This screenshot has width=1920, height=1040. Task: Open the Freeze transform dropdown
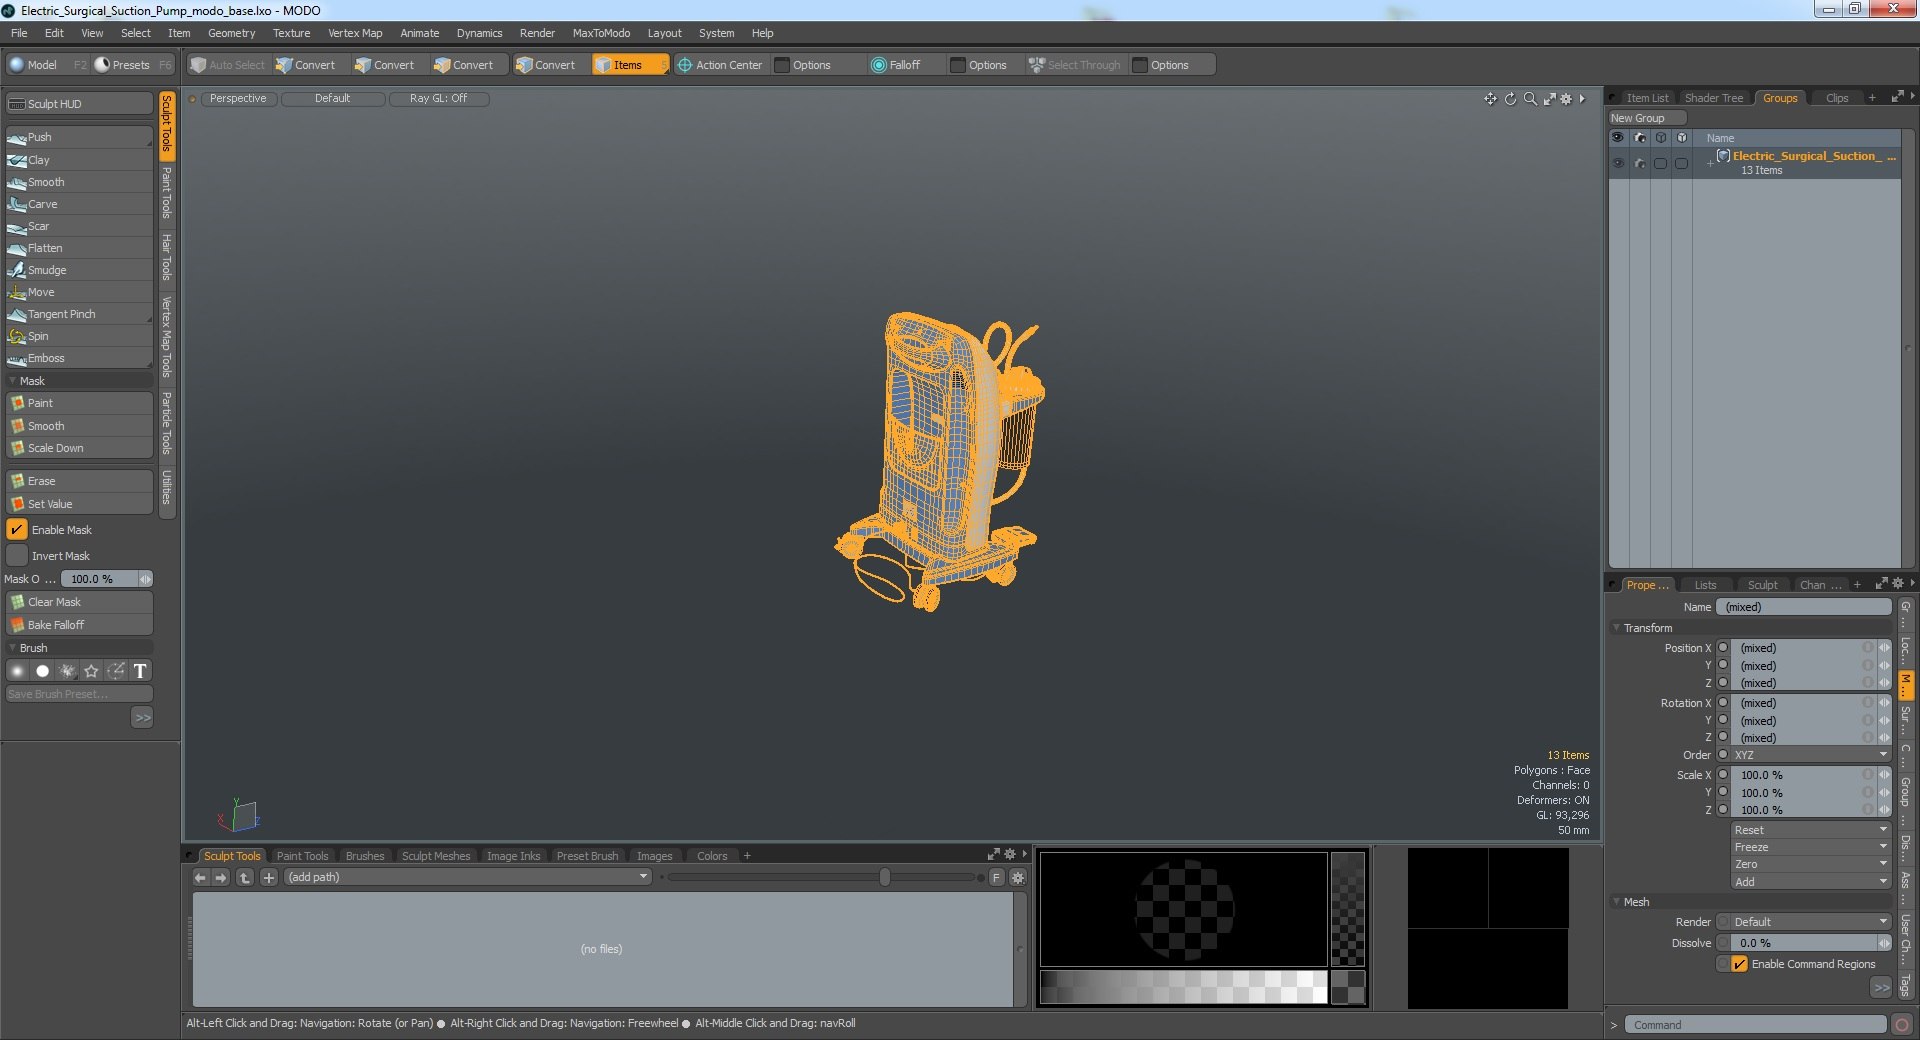click(x=1810, y=847)
